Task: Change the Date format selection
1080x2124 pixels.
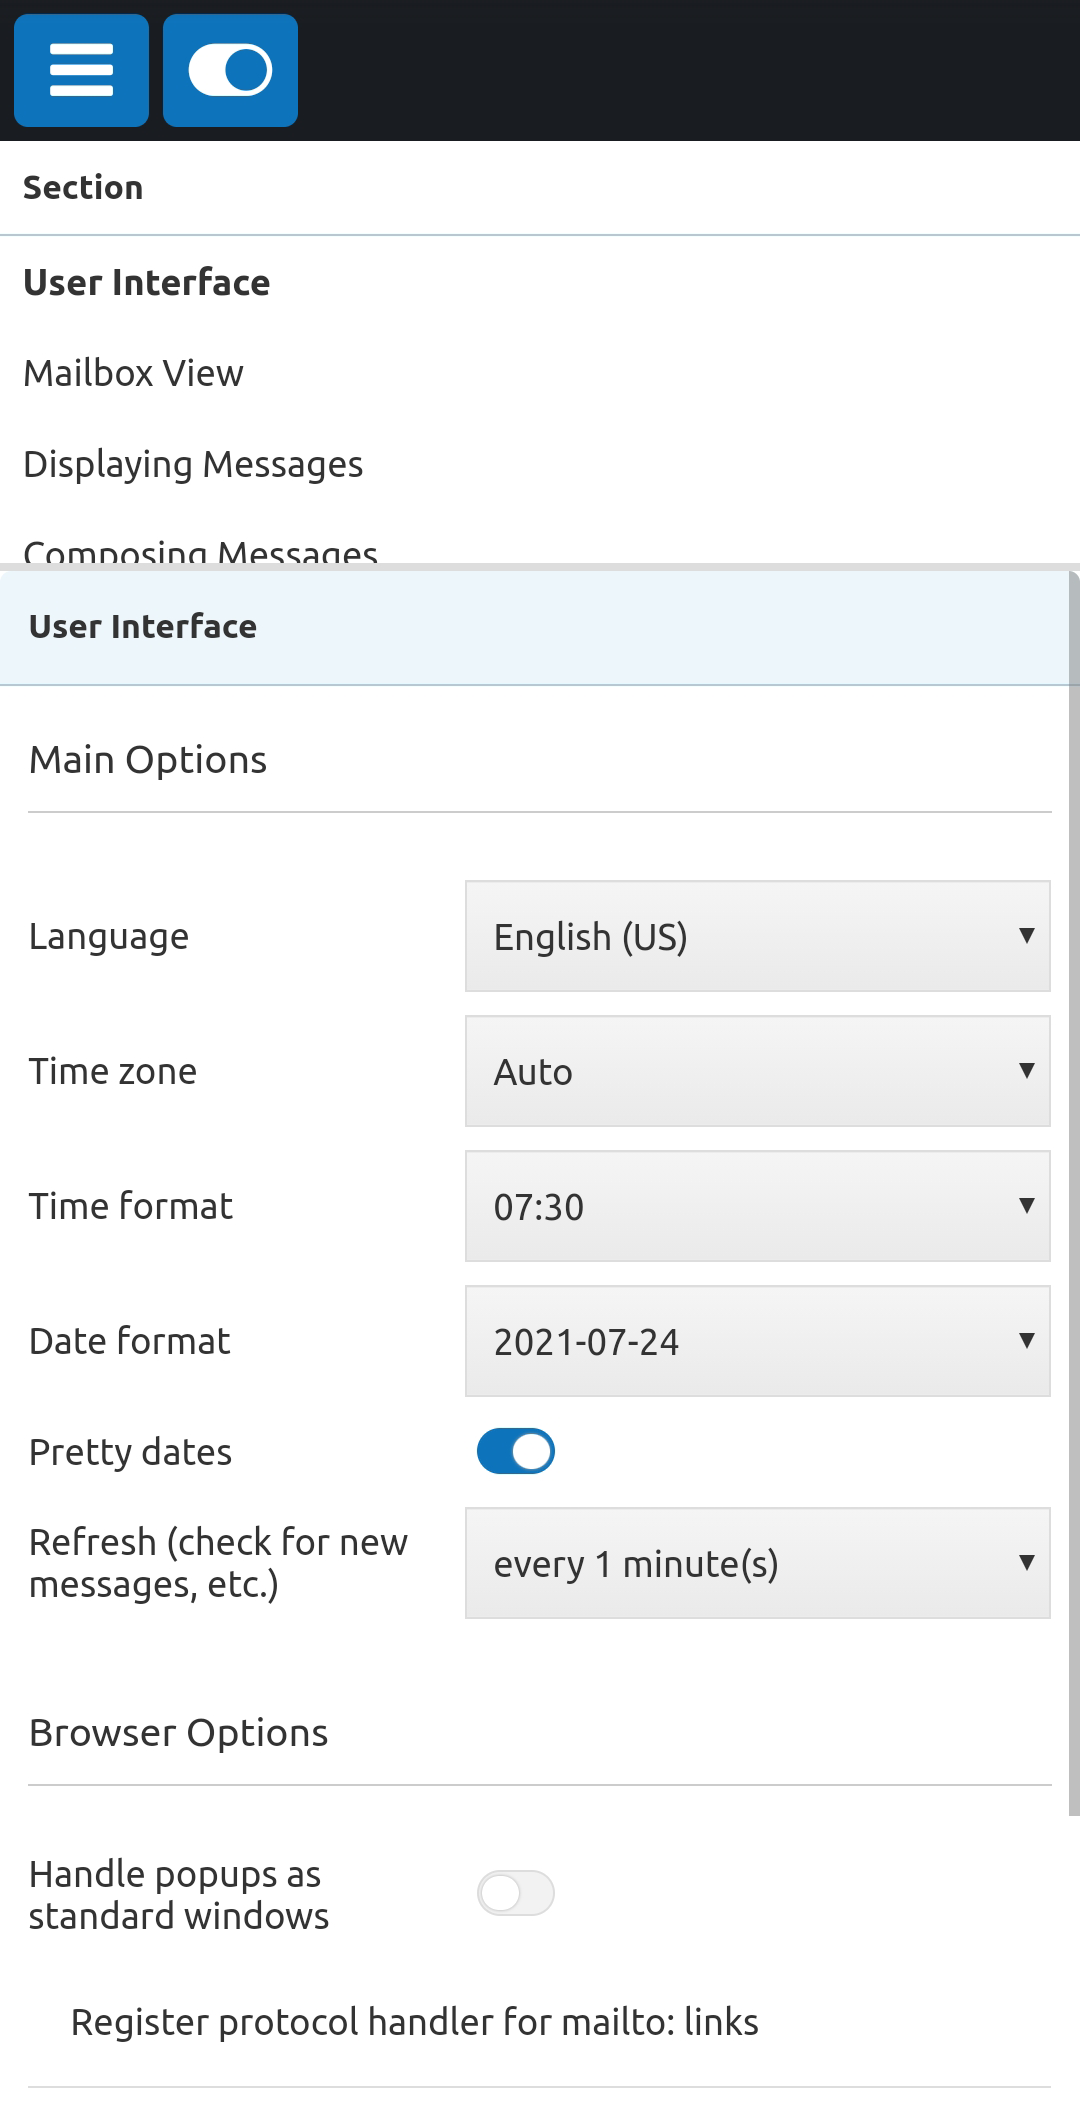Action: [757, 1341]
